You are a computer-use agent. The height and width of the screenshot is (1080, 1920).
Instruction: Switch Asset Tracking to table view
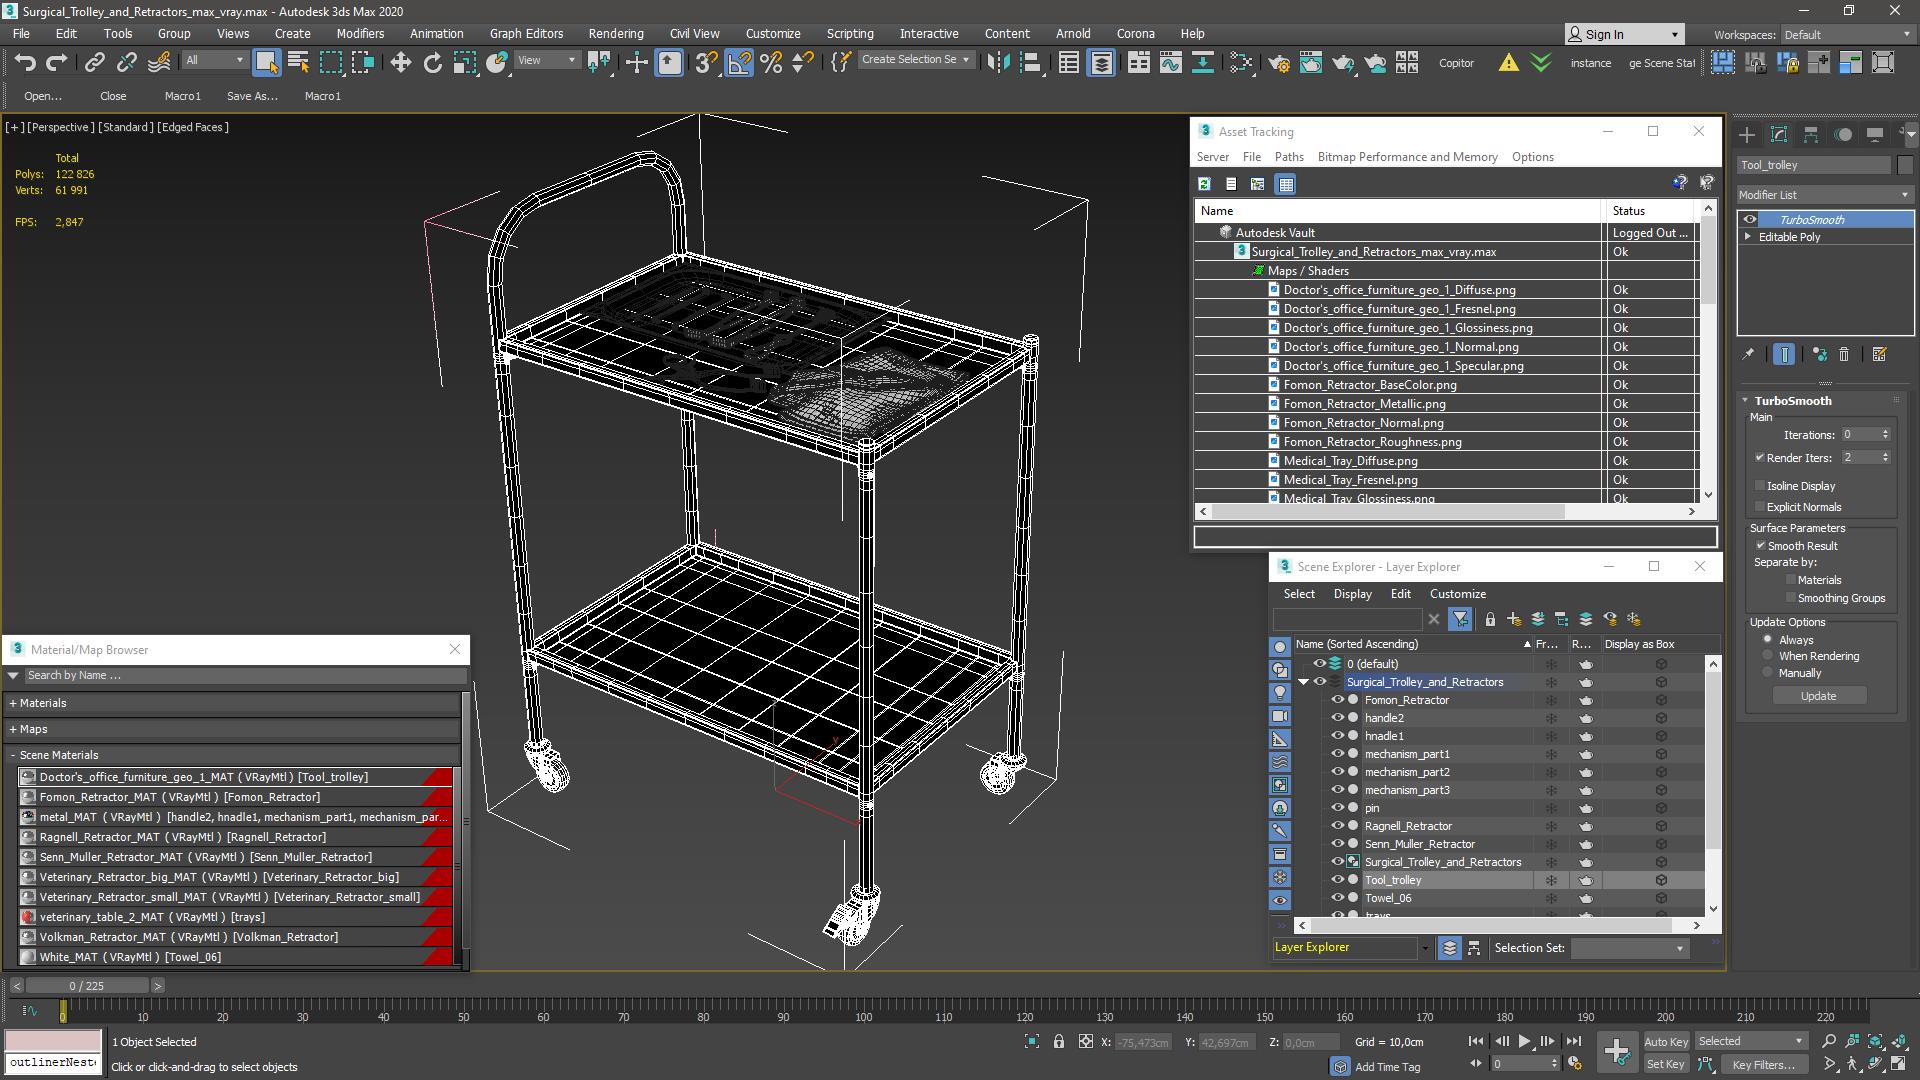point(1286,184)
